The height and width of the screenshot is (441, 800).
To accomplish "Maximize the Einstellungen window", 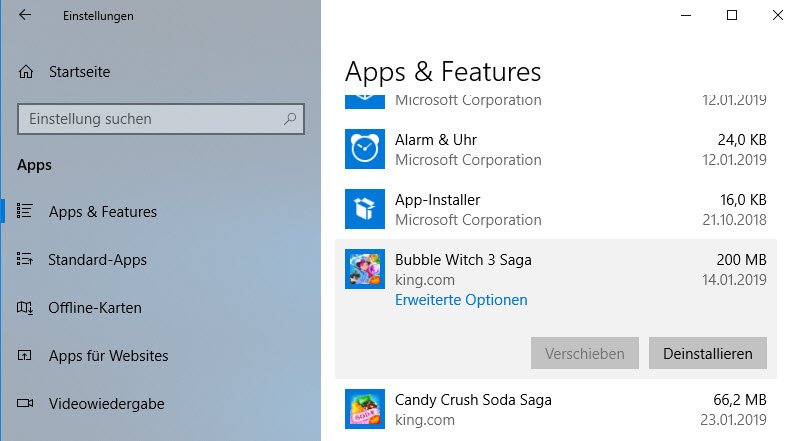I will (x=732, y=16).
